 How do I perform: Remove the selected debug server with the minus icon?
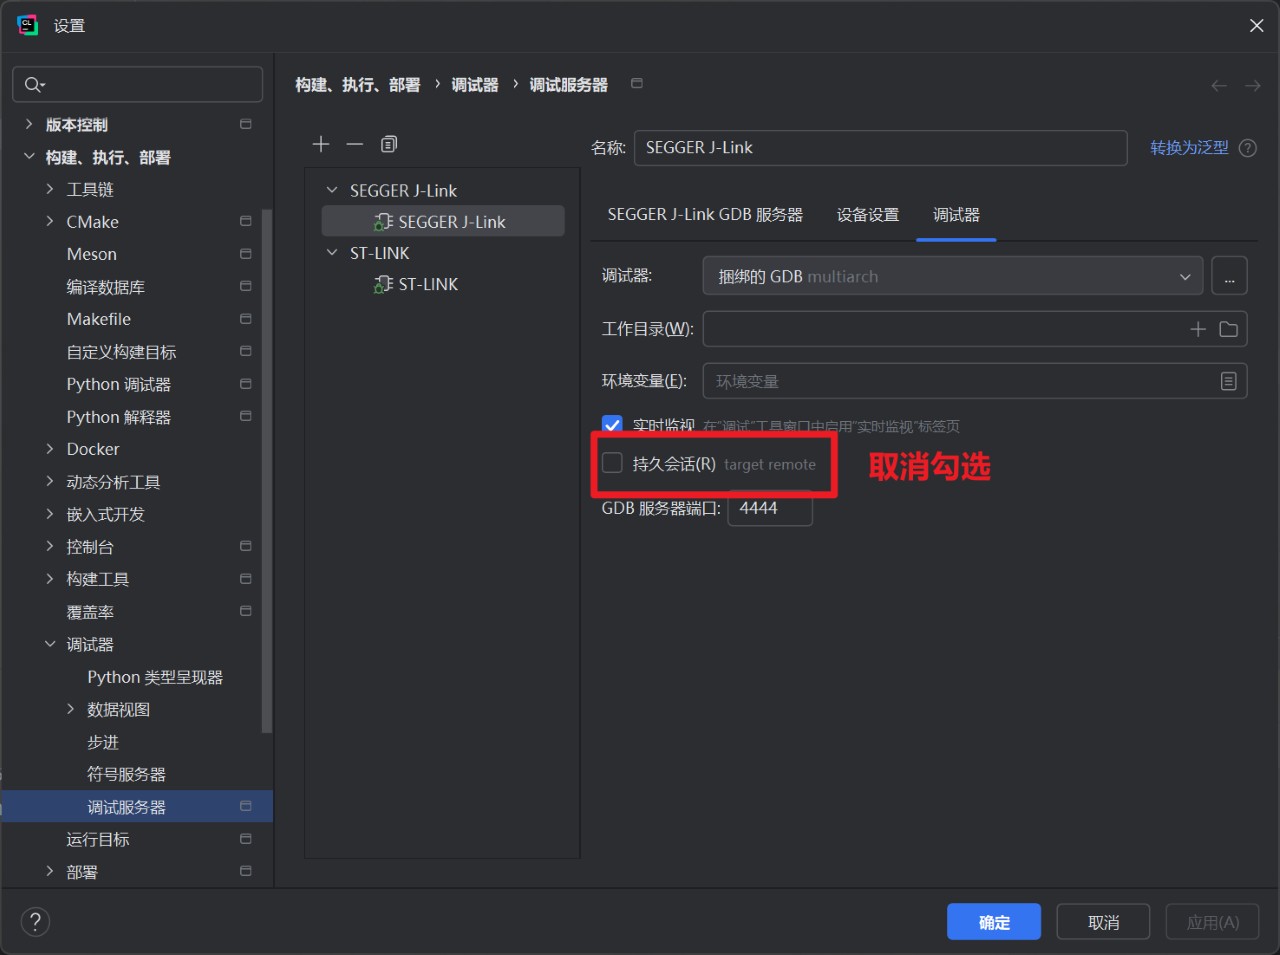click(x=355, y=144)
